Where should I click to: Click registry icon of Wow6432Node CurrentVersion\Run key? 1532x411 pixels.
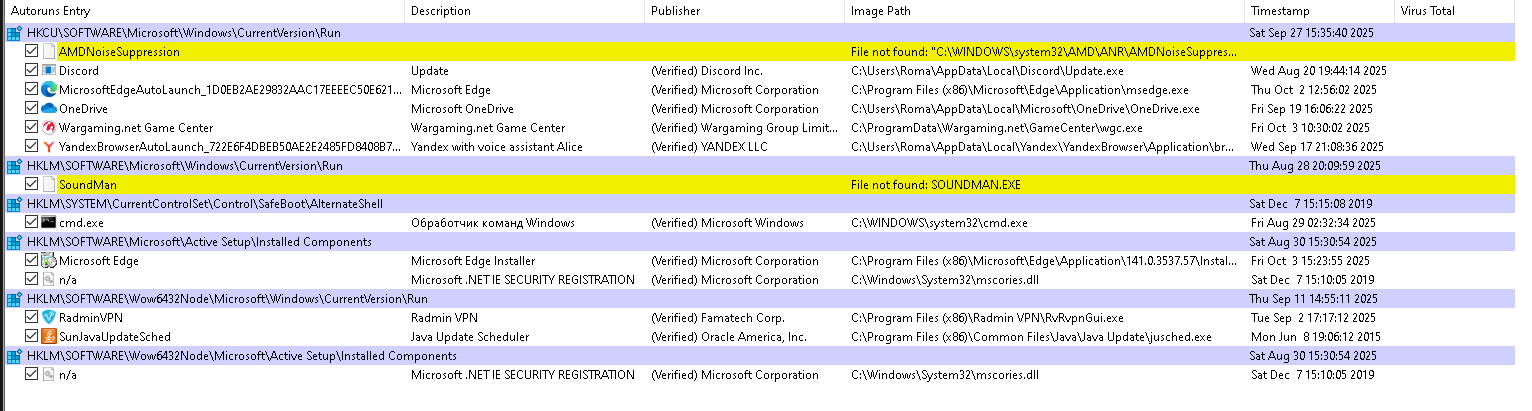point(14,299)
